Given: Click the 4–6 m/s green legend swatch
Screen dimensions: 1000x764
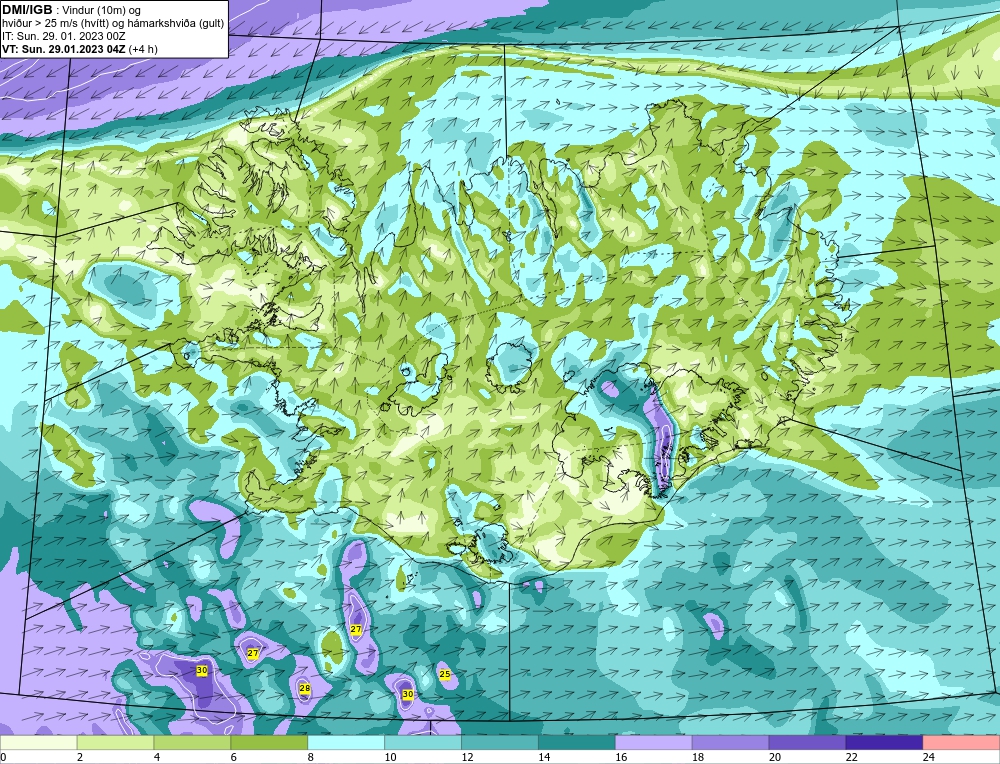Looking at the screenshot, I should pyautogui.click(x=192, y=743).
